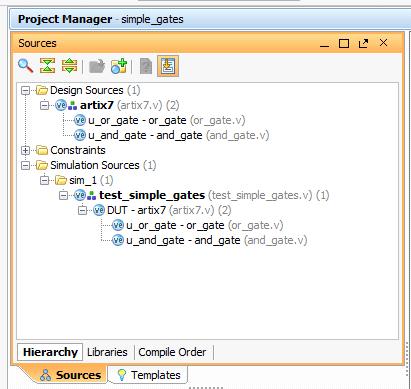The width and height of the screenshot is (411, 389).
Task: Click the Sources panel header label
Action: click(x=37, y=43)
